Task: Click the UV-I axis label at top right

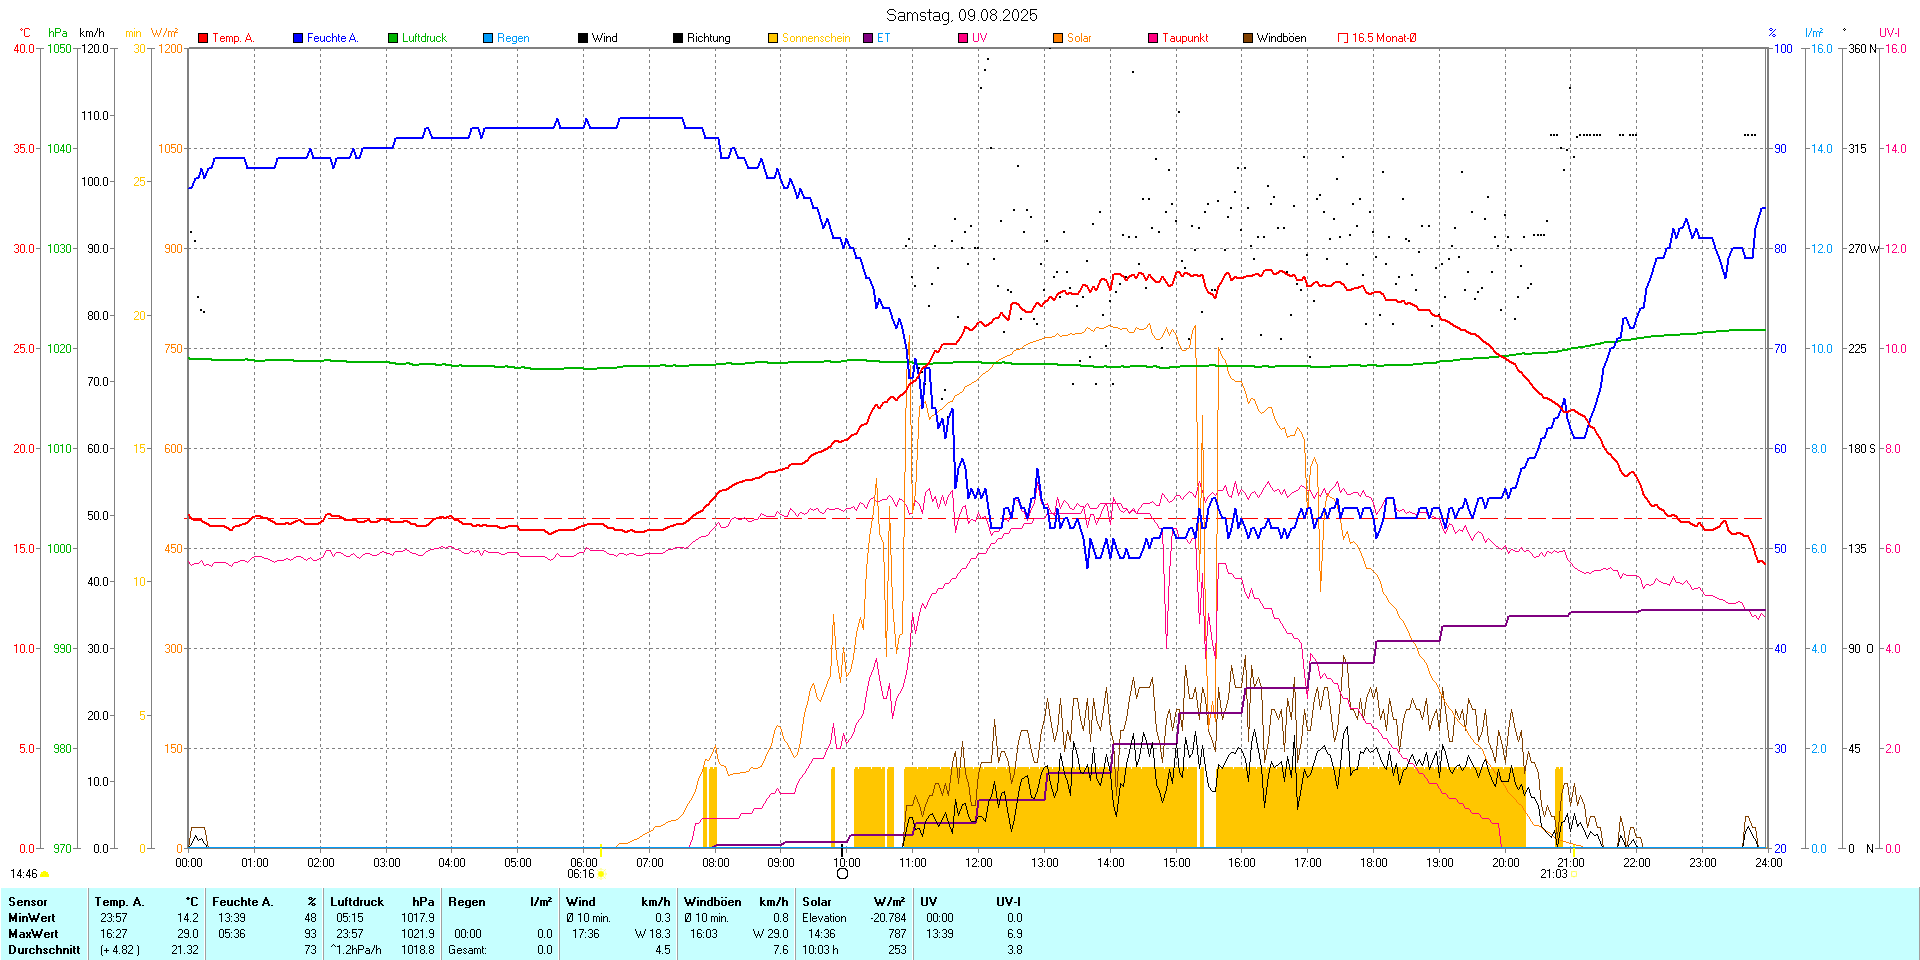Action: pos(1889,33)
